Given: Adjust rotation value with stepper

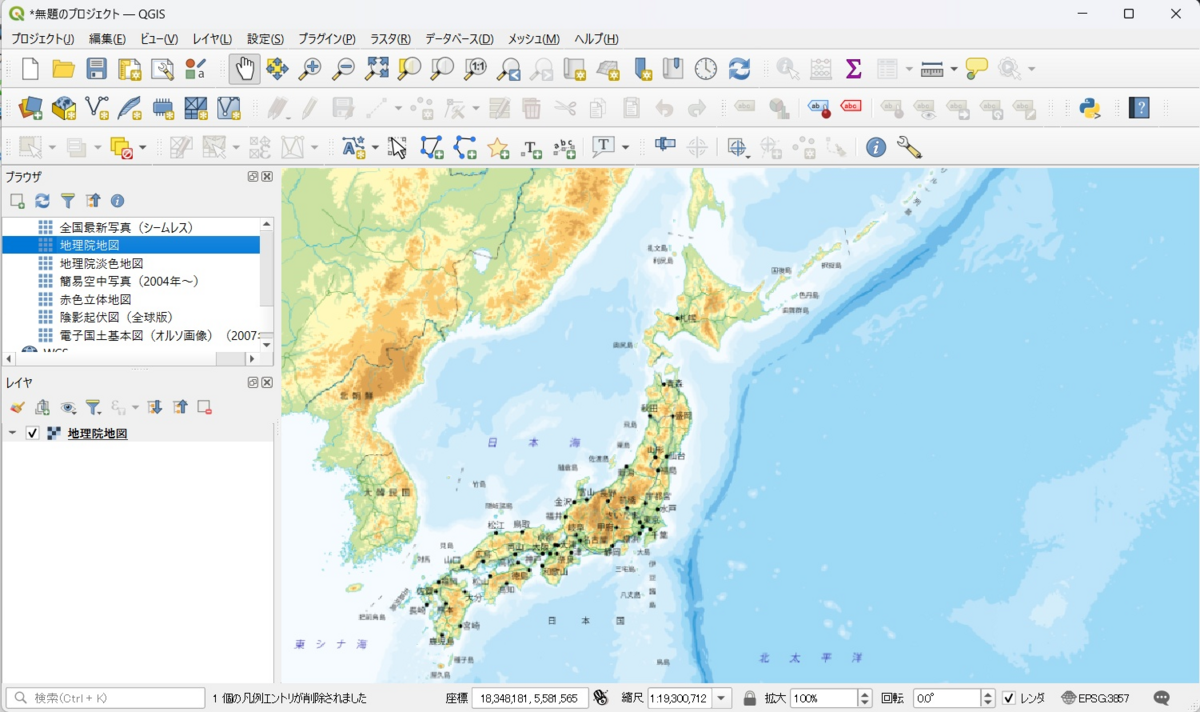Looking at the screenshot, I should tap(988, 698).
